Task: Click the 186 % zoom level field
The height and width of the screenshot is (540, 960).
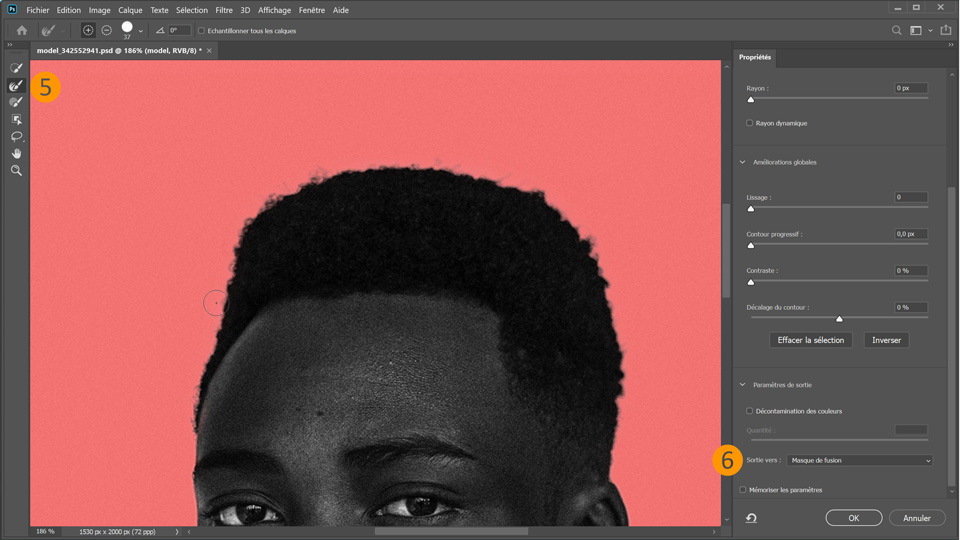Action: pyautogui.click(x=45, y=531)
